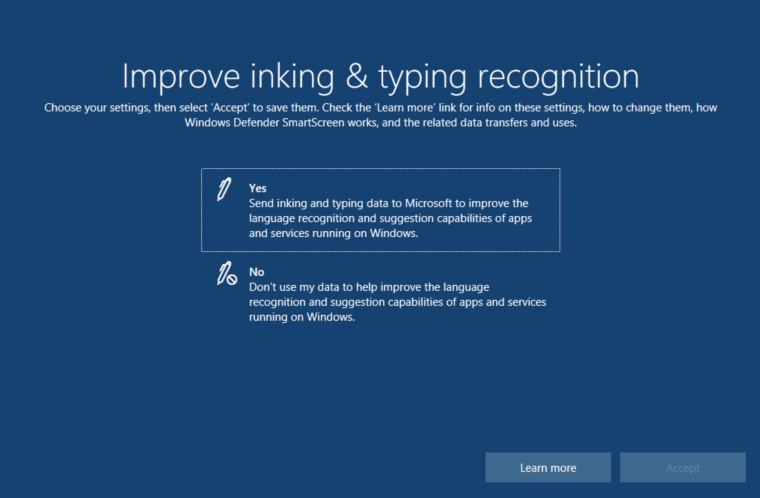The width and height of the screenshot is (760, 498).
Task: Click the 'Don't use my data' description
Action: tap(397, 302)
